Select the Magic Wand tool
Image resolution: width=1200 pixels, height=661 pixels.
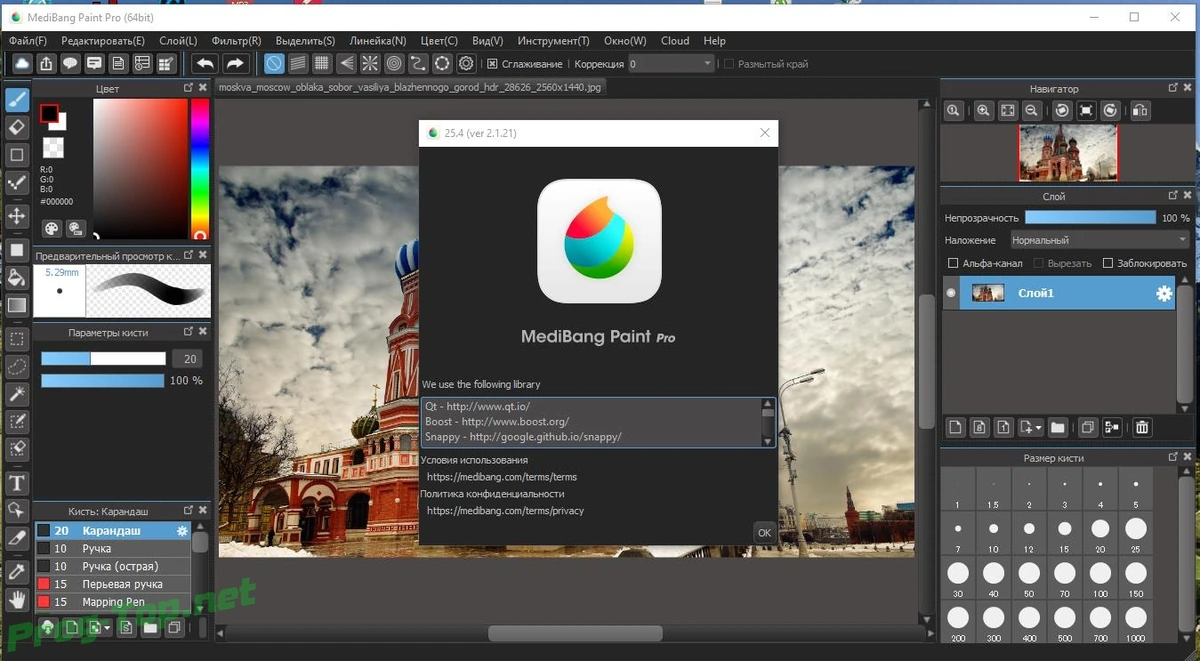pyautogui.click(x=17, y=395)
